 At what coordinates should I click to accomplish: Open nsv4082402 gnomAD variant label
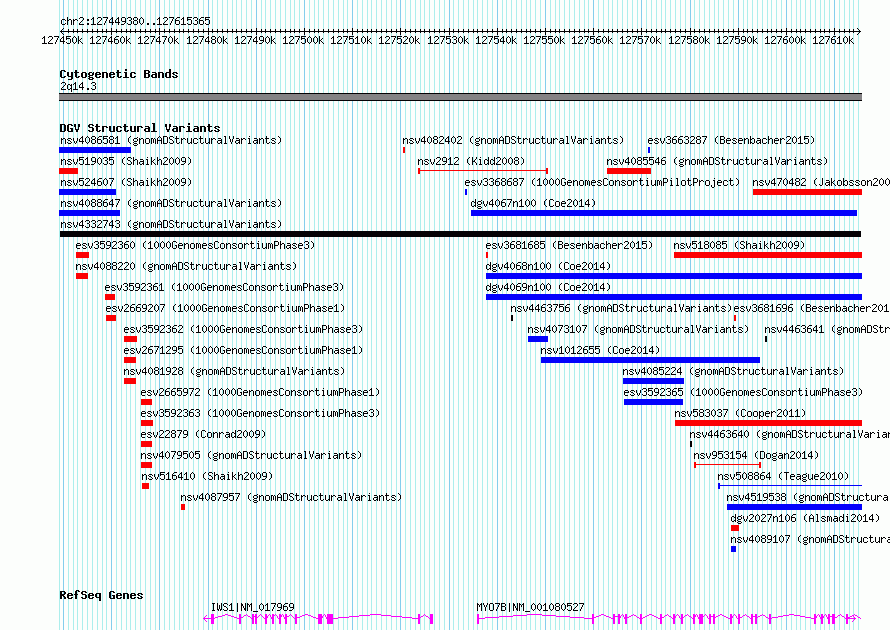point(513,140)
